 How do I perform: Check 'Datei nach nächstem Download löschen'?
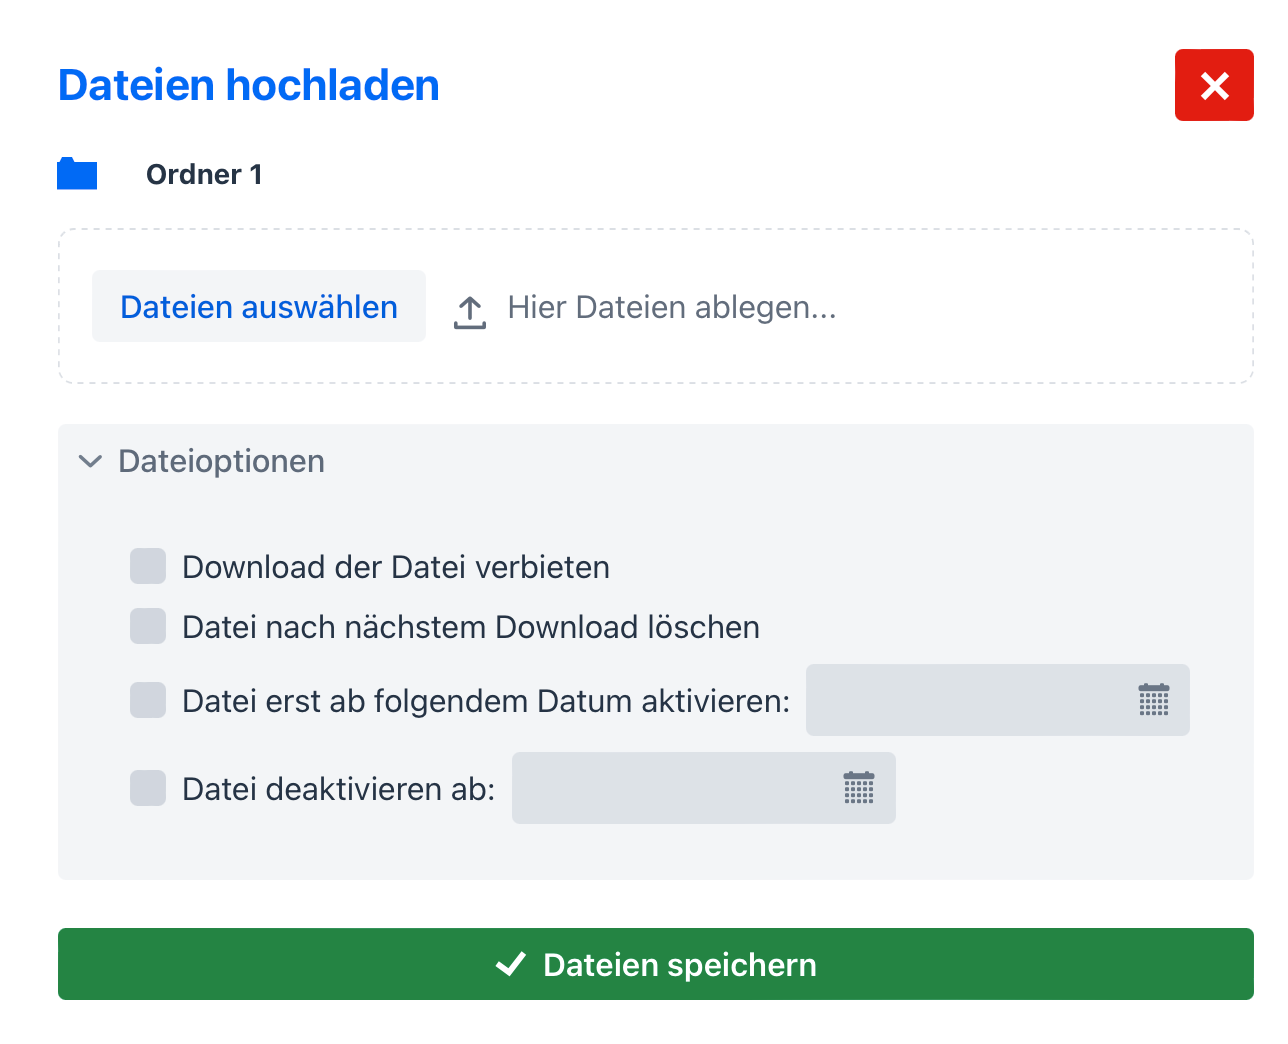point(148,627)
